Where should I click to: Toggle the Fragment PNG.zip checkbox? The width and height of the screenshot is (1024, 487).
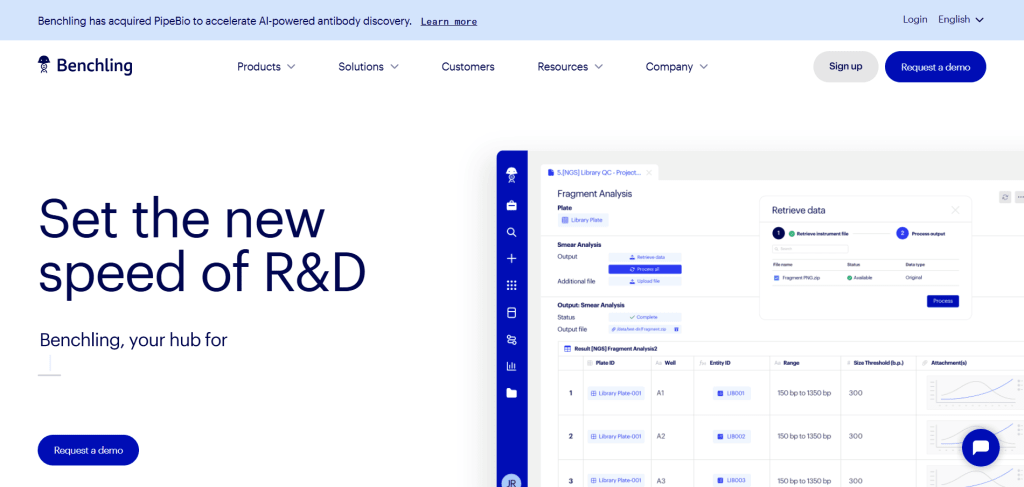[x=776, y=278]
